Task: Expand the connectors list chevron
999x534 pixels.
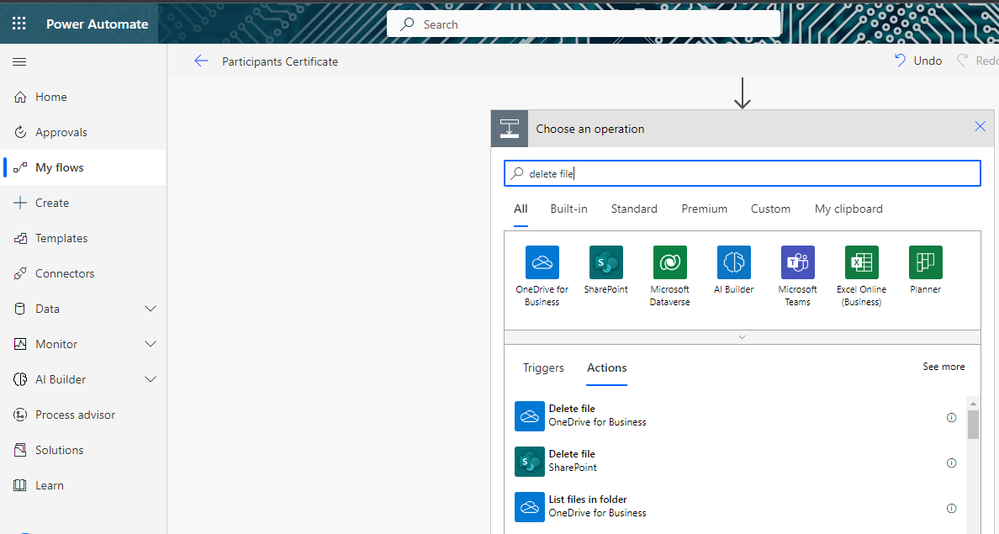Action: [742, 337]
